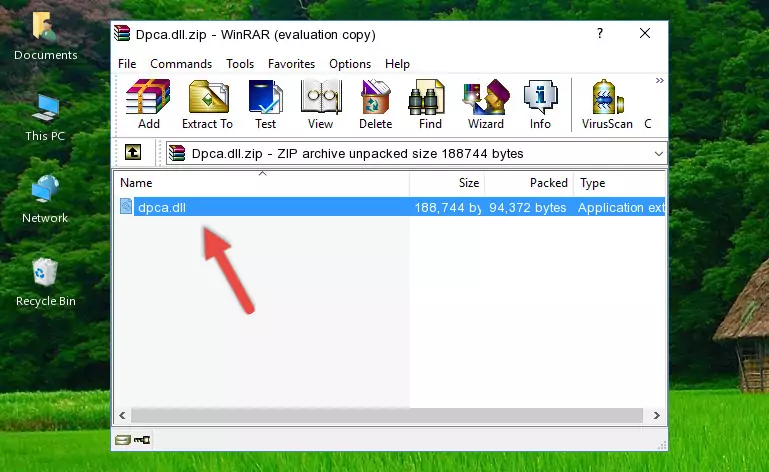
Task: Launch the Wizard tool
Action: (486, 105)
